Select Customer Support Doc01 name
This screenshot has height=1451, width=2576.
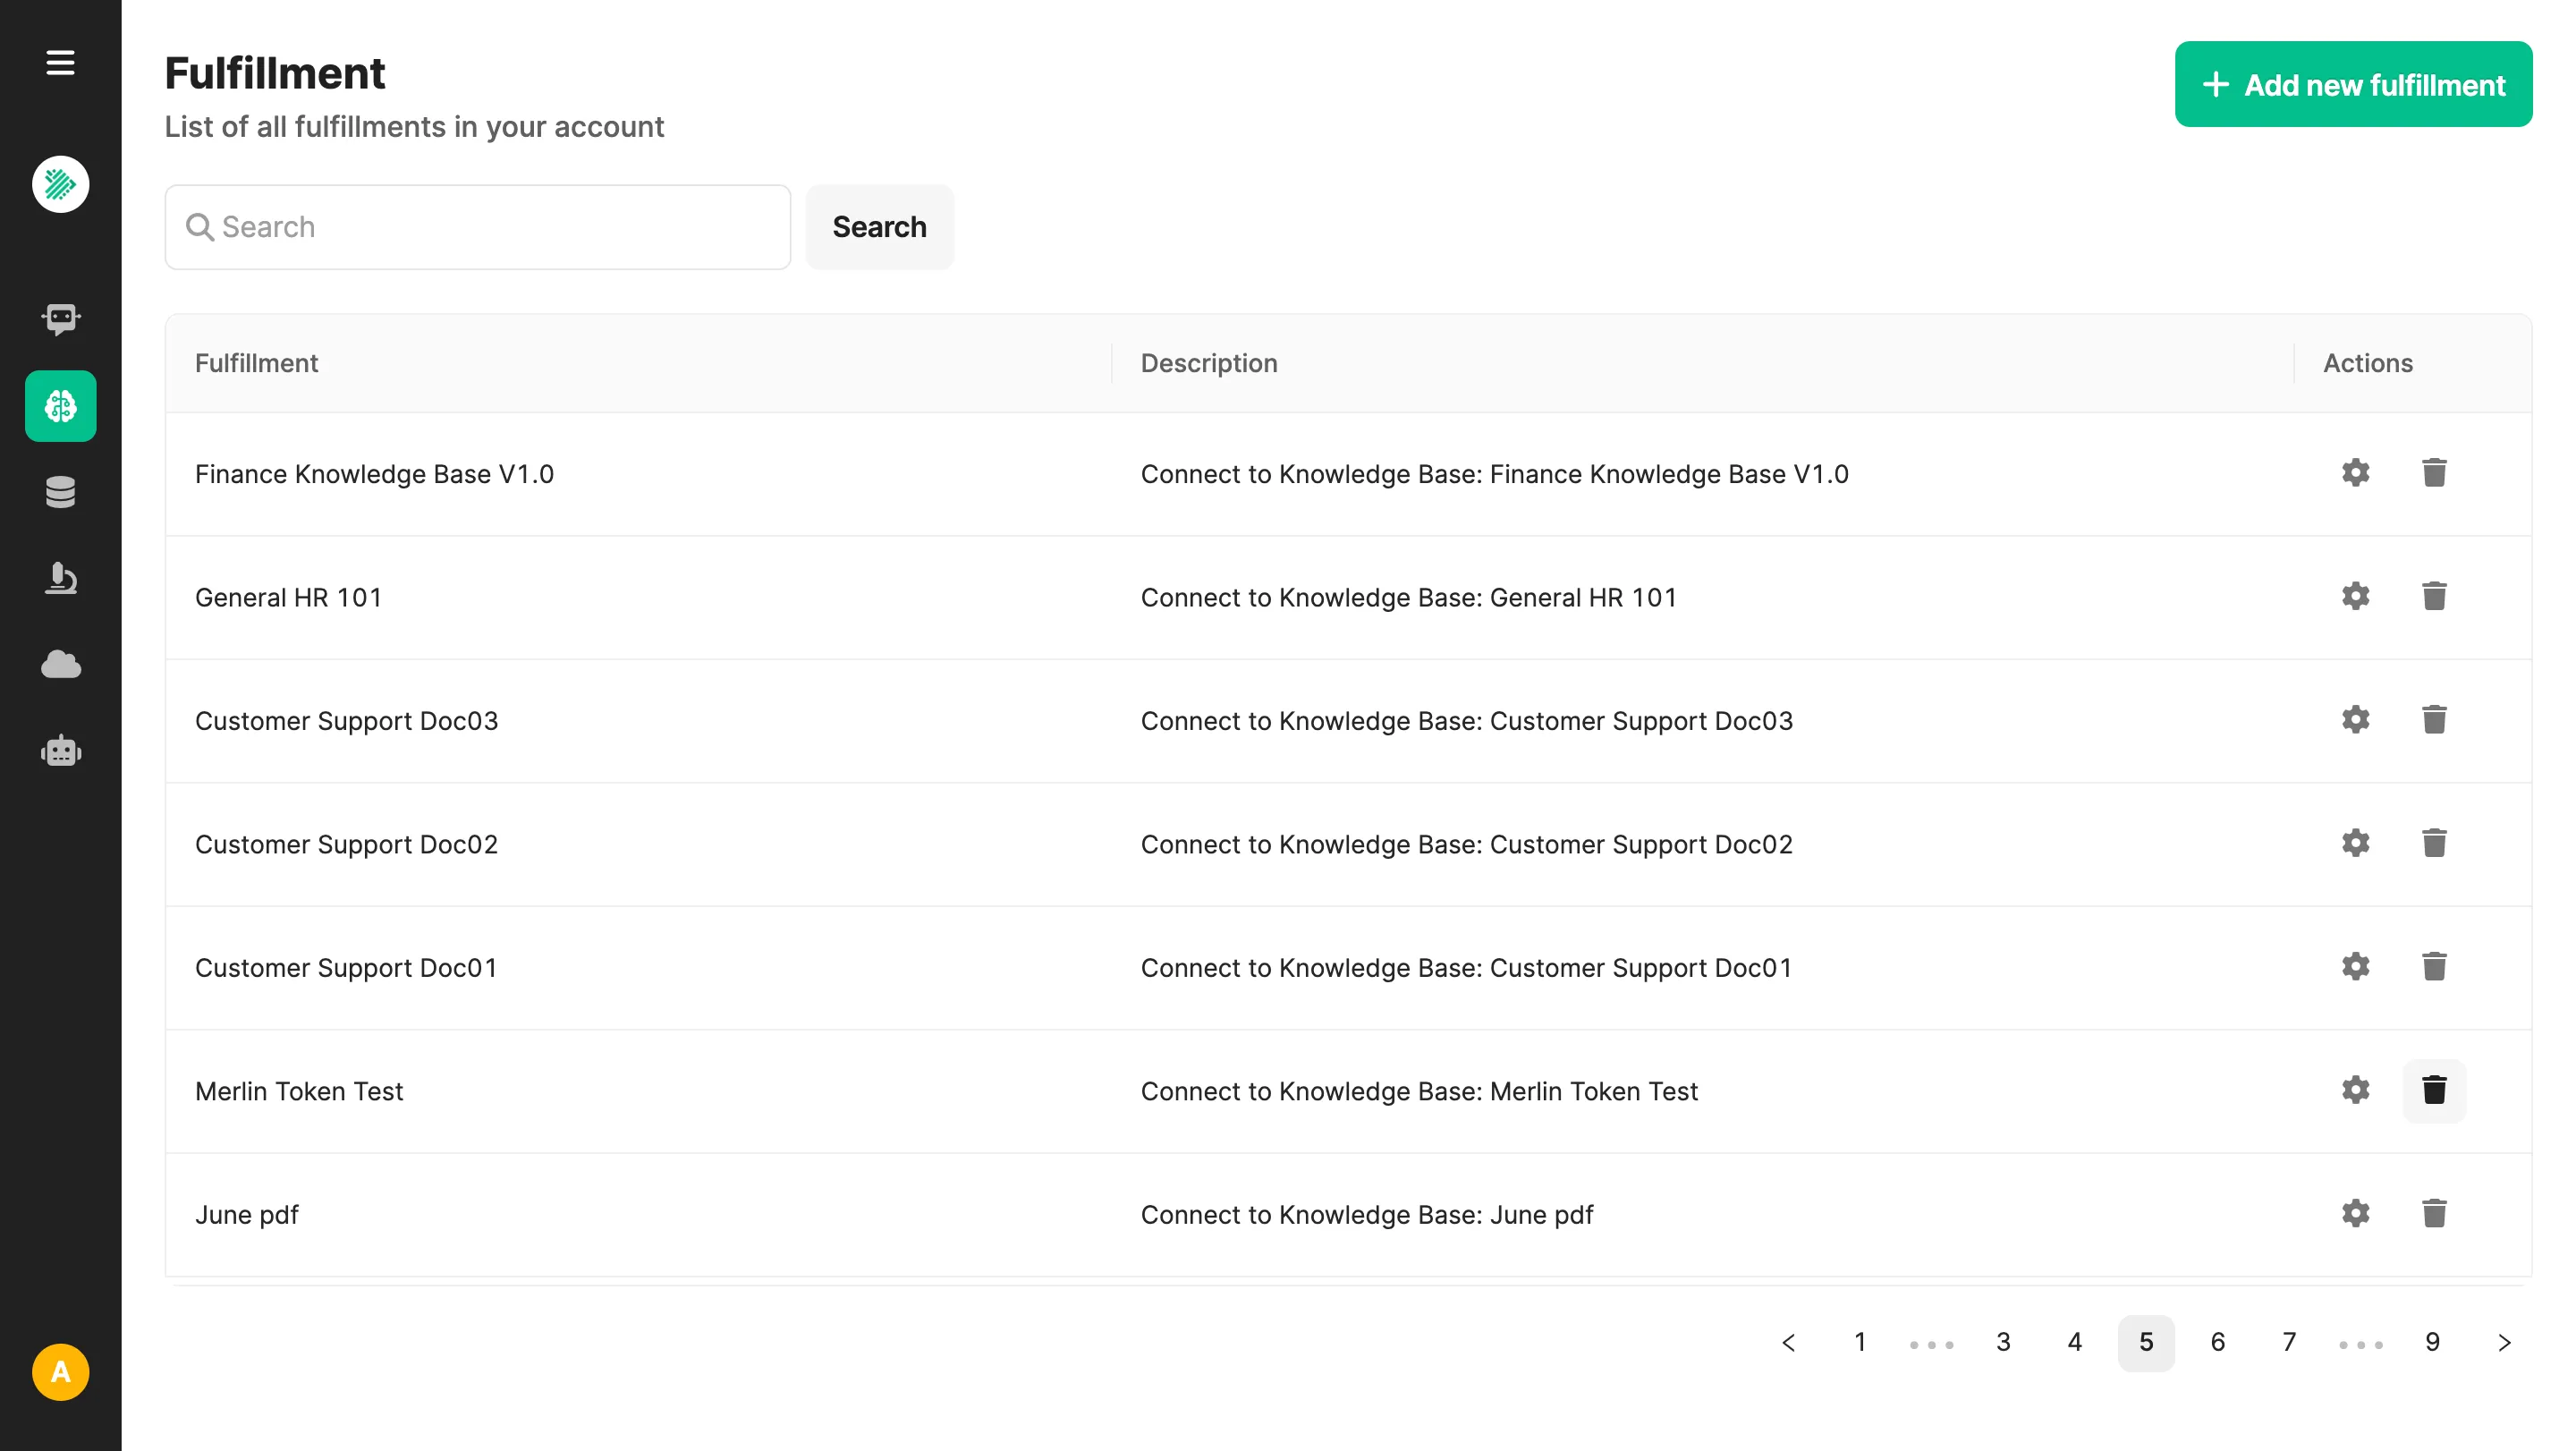tap(346, 968)
